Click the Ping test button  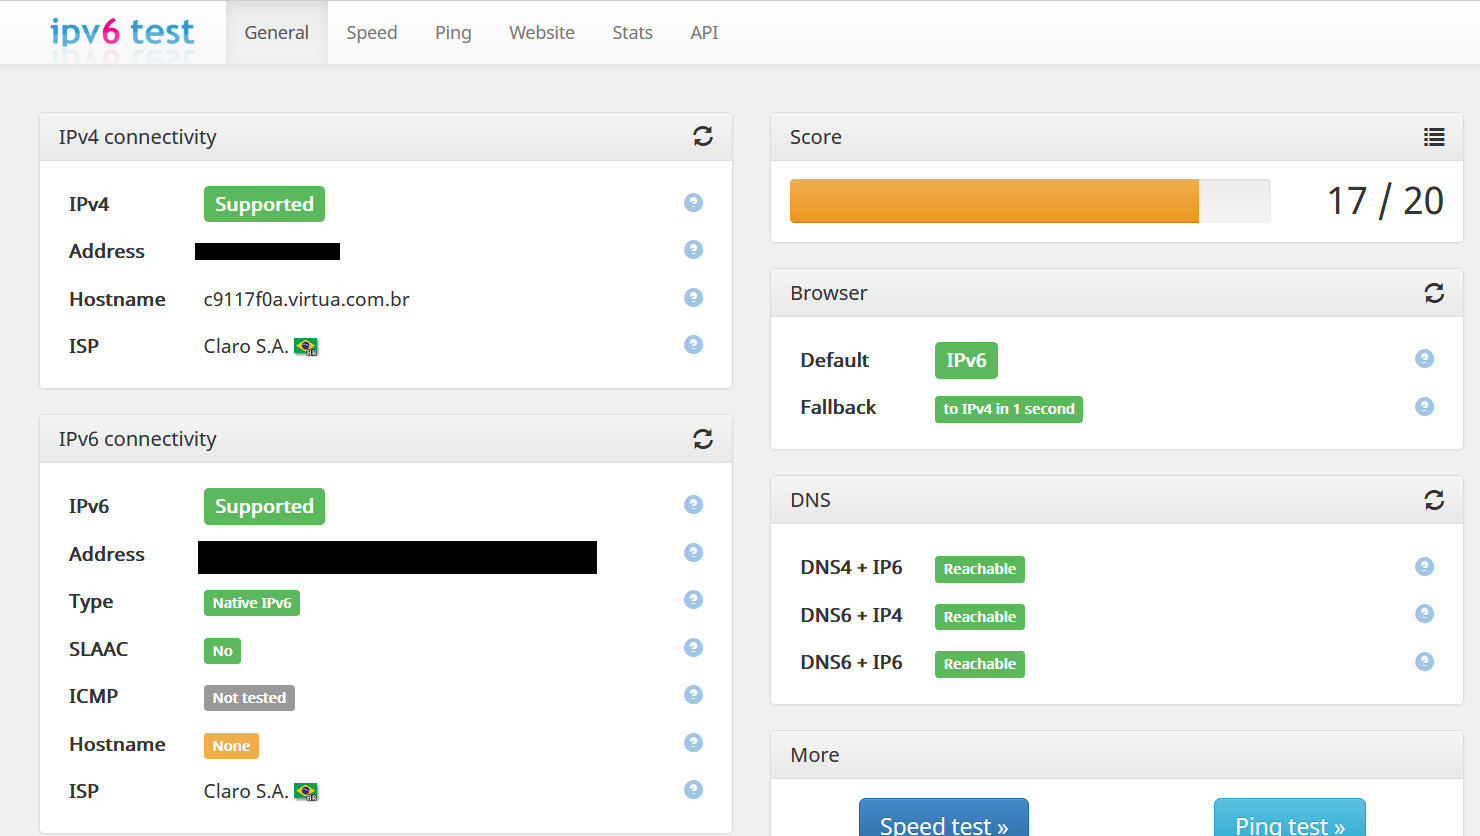point(1289,820)
